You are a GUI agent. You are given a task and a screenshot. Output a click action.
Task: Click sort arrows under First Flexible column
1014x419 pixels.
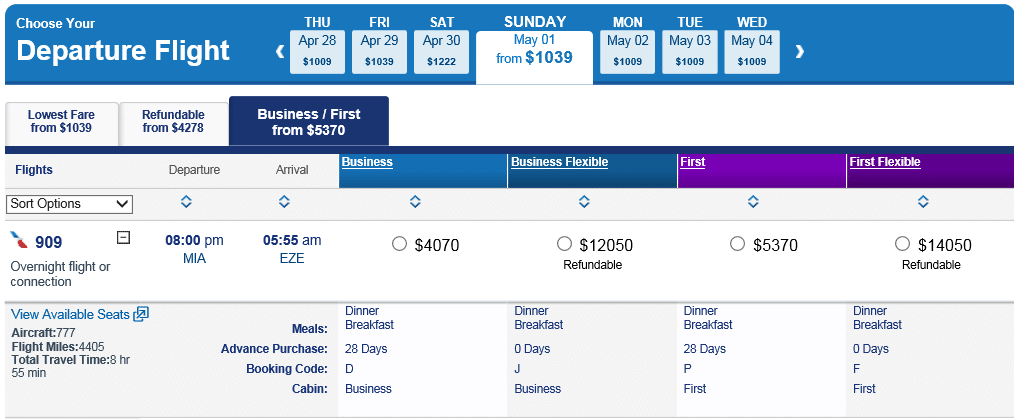coord(923,202)
